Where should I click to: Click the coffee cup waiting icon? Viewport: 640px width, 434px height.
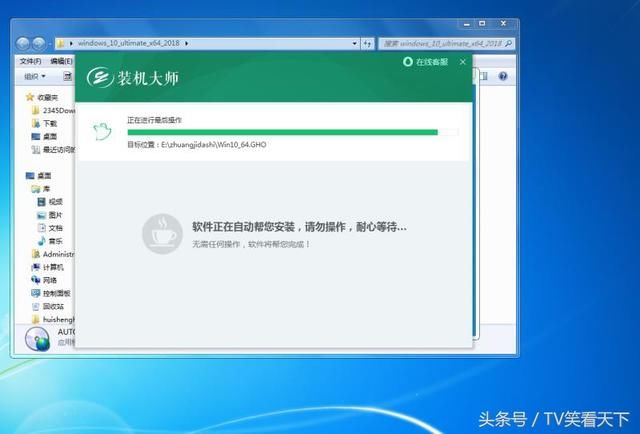click(x=162, y=234)
